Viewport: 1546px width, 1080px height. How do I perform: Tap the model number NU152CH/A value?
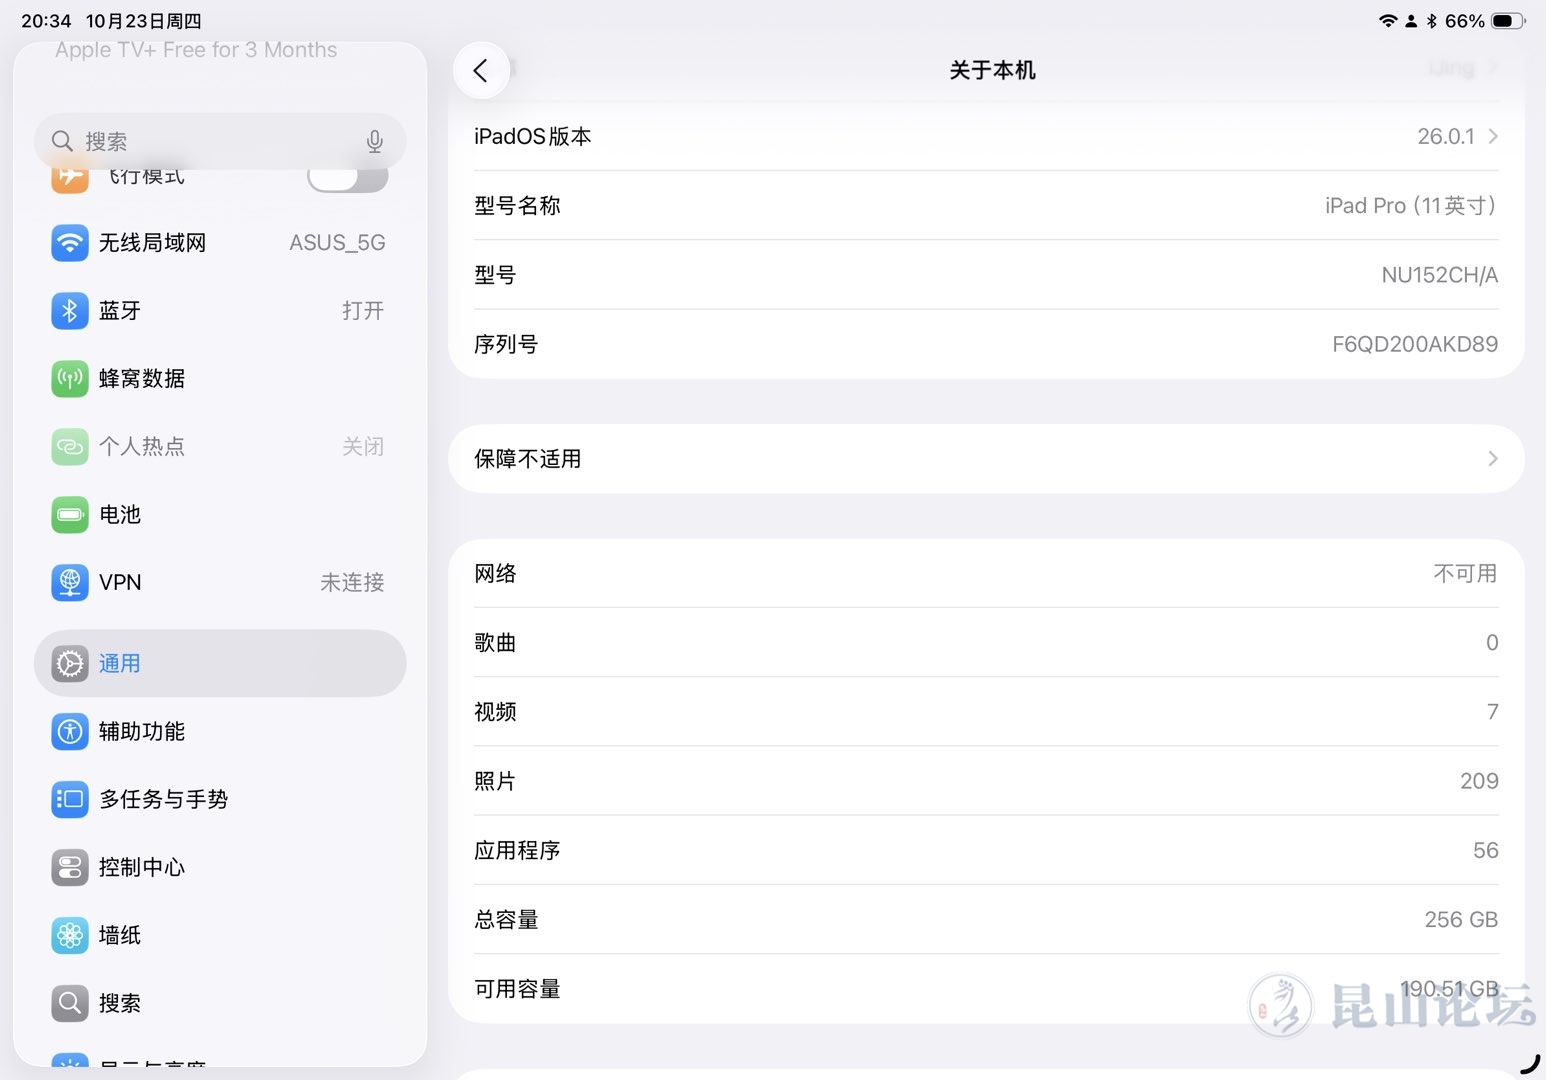coord(1439,276)
